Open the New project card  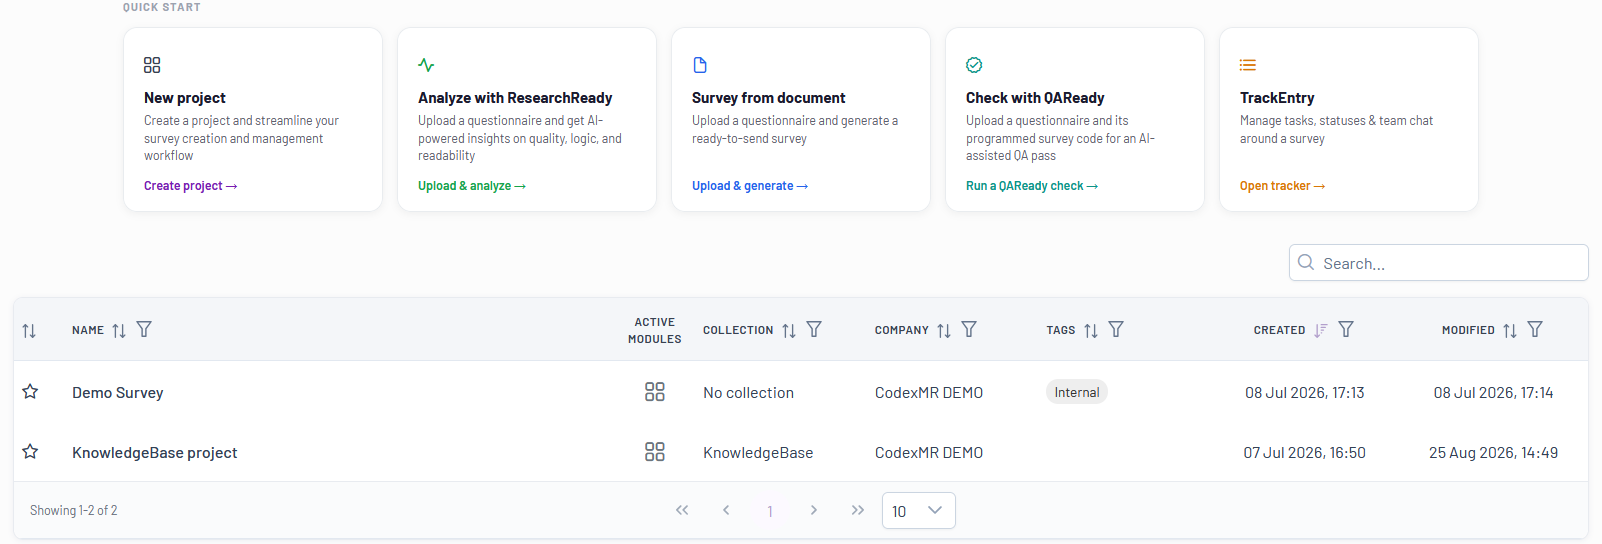pyautogui.click(x=253, y=119)
